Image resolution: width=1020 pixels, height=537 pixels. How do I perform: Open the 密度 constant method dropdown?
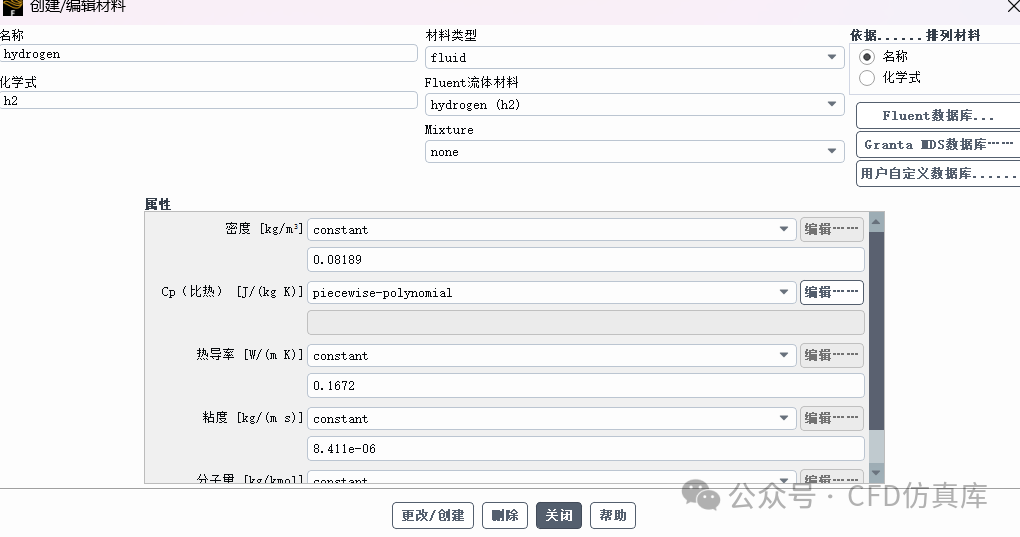(552, 229)
